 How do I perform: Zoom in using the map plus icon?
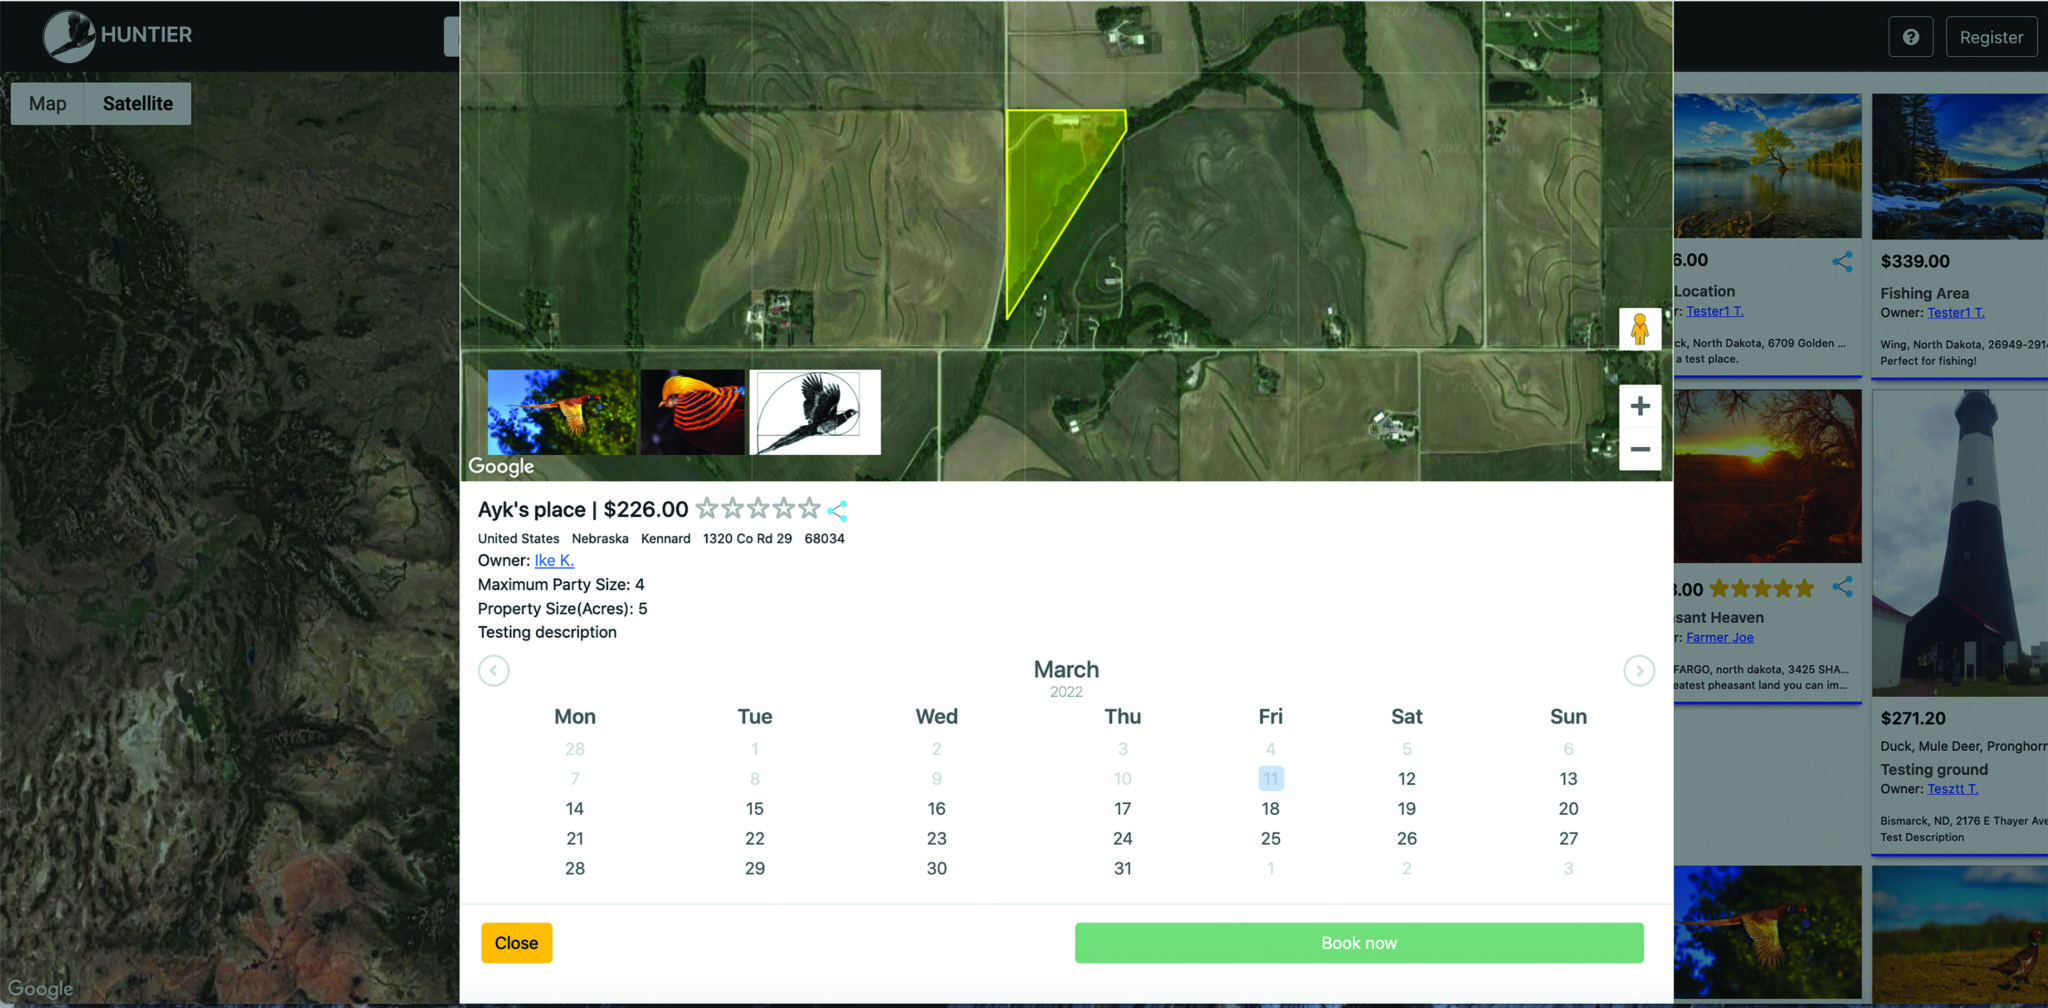[1640, 406]
